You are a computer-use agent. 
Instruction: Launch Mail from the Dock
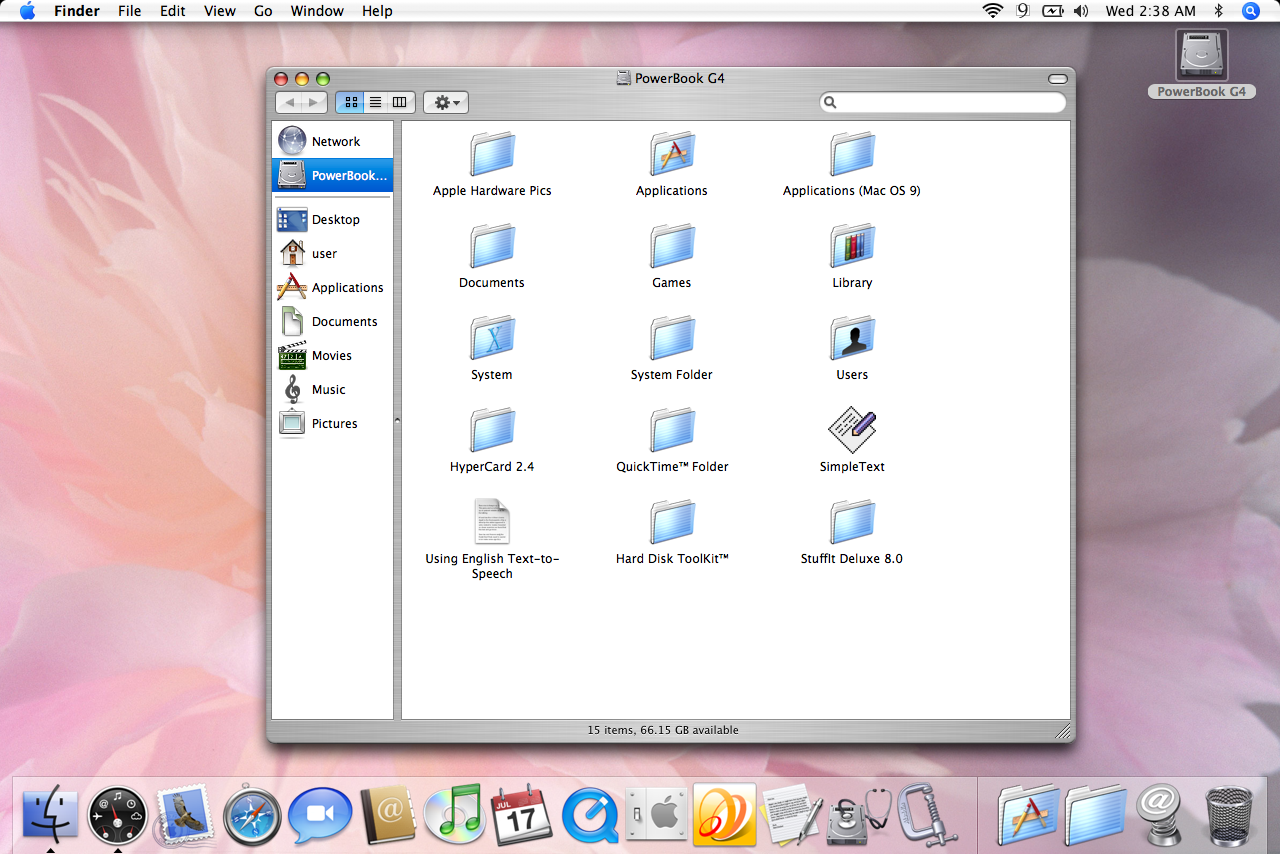point(184,813)
